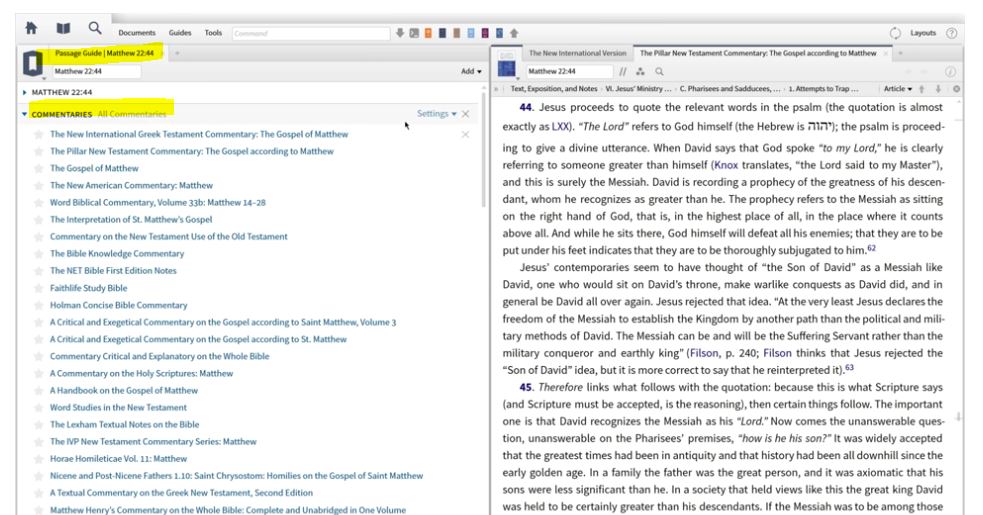
Task: Open The NET Bible First Edition Notes
Action: coord(113,270)
